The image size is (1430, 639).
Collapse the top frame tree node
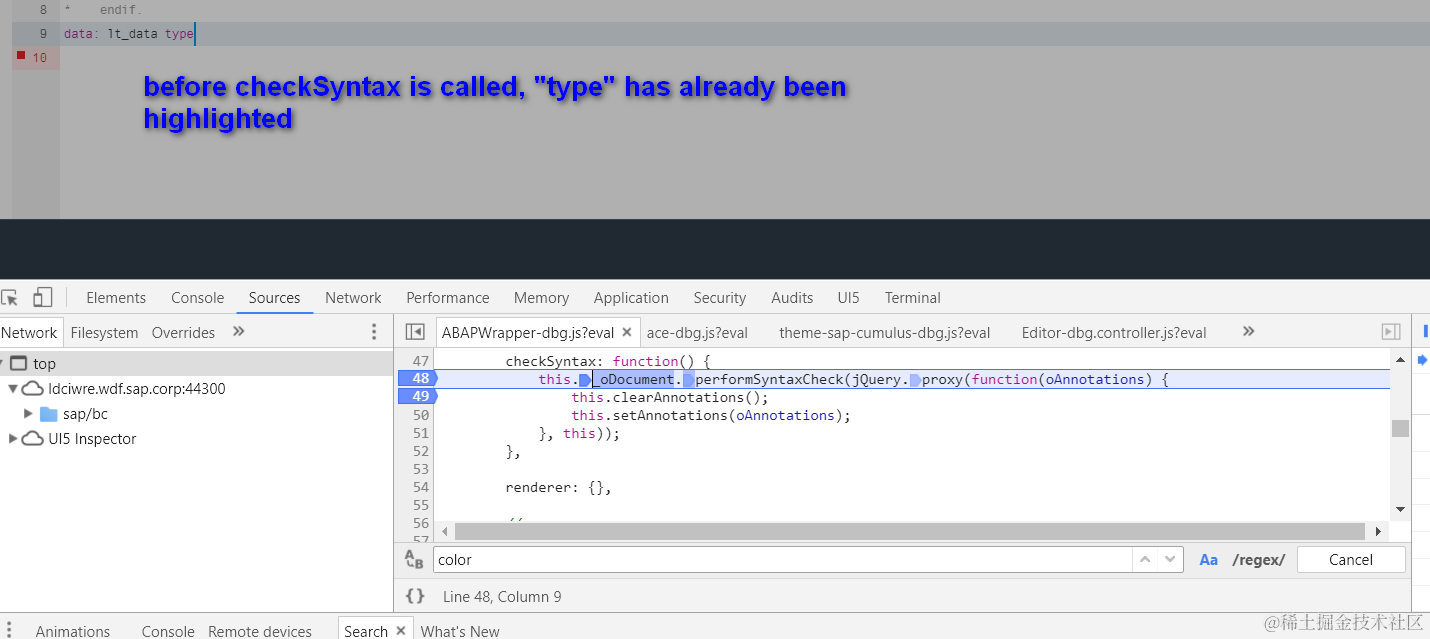3,364
